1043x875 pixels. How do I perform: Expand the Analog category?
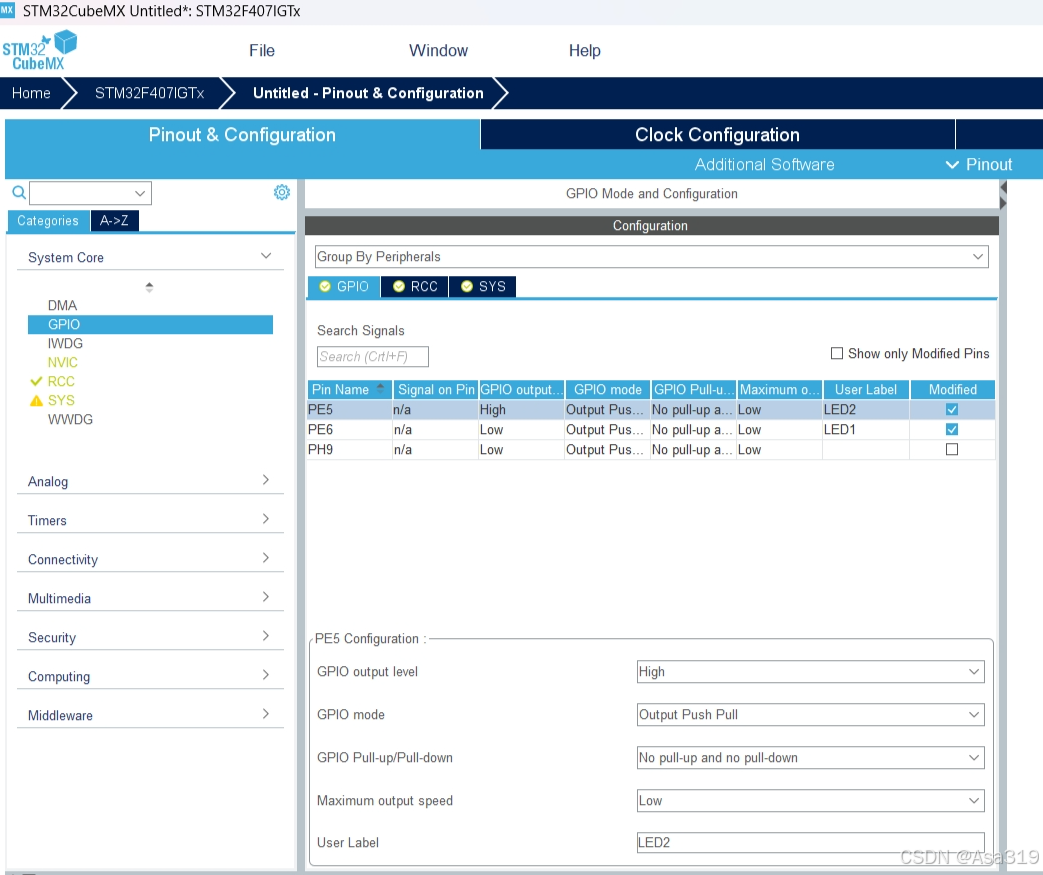point(150,481)
